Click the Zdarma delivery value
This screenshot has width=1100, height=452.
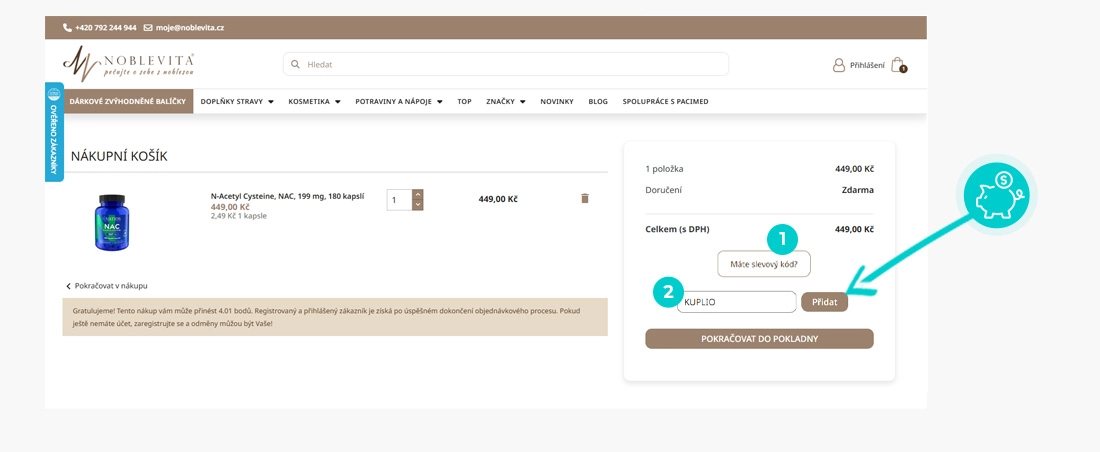[x=857, y=190]
